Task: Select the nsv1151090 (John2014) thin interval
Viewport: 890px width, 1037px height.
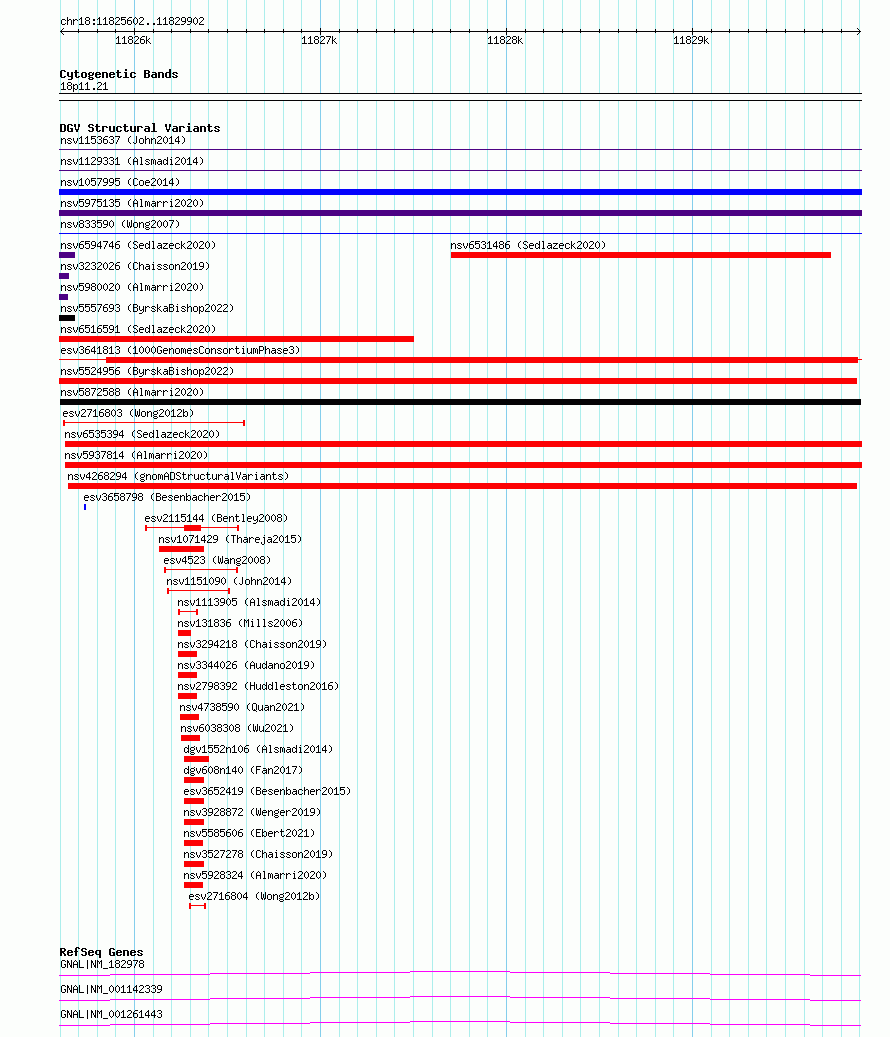Action: 198,591
